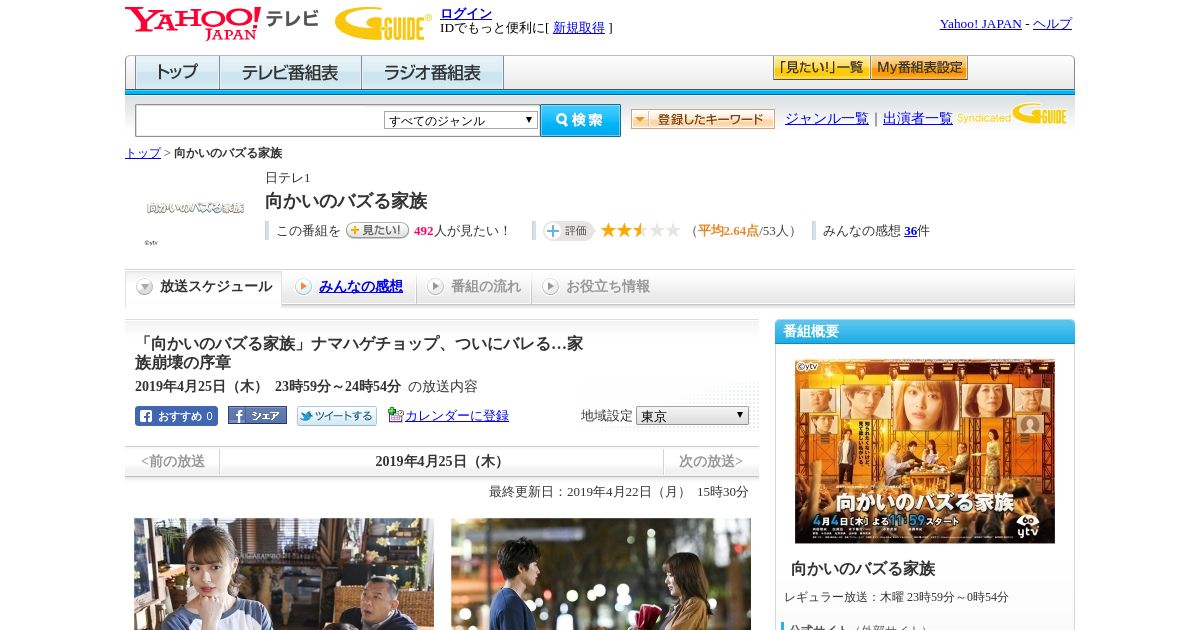Select the 放送スケジュール tab
This screenshot has width=1200, height=630.
(x=204, y=287)
